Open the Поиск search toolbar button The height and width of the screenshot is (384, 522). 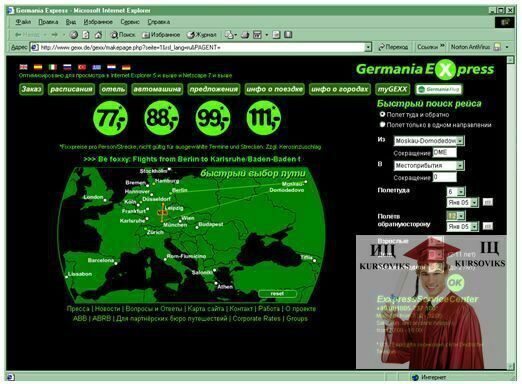(x=123, y=35)
